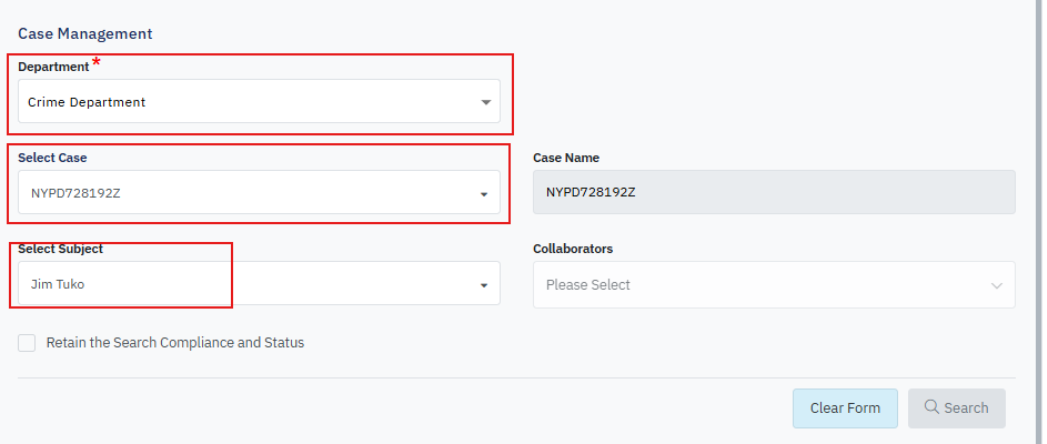Click the Department dropdown caret arrow

[485, 102]
